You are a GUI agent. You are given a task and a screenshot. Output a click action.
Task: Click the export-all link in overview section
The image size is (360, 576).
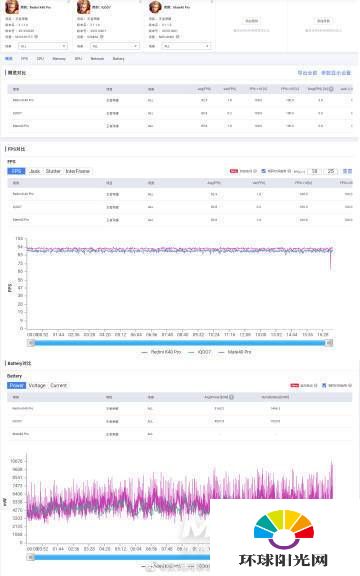click(x=307, y=73)
